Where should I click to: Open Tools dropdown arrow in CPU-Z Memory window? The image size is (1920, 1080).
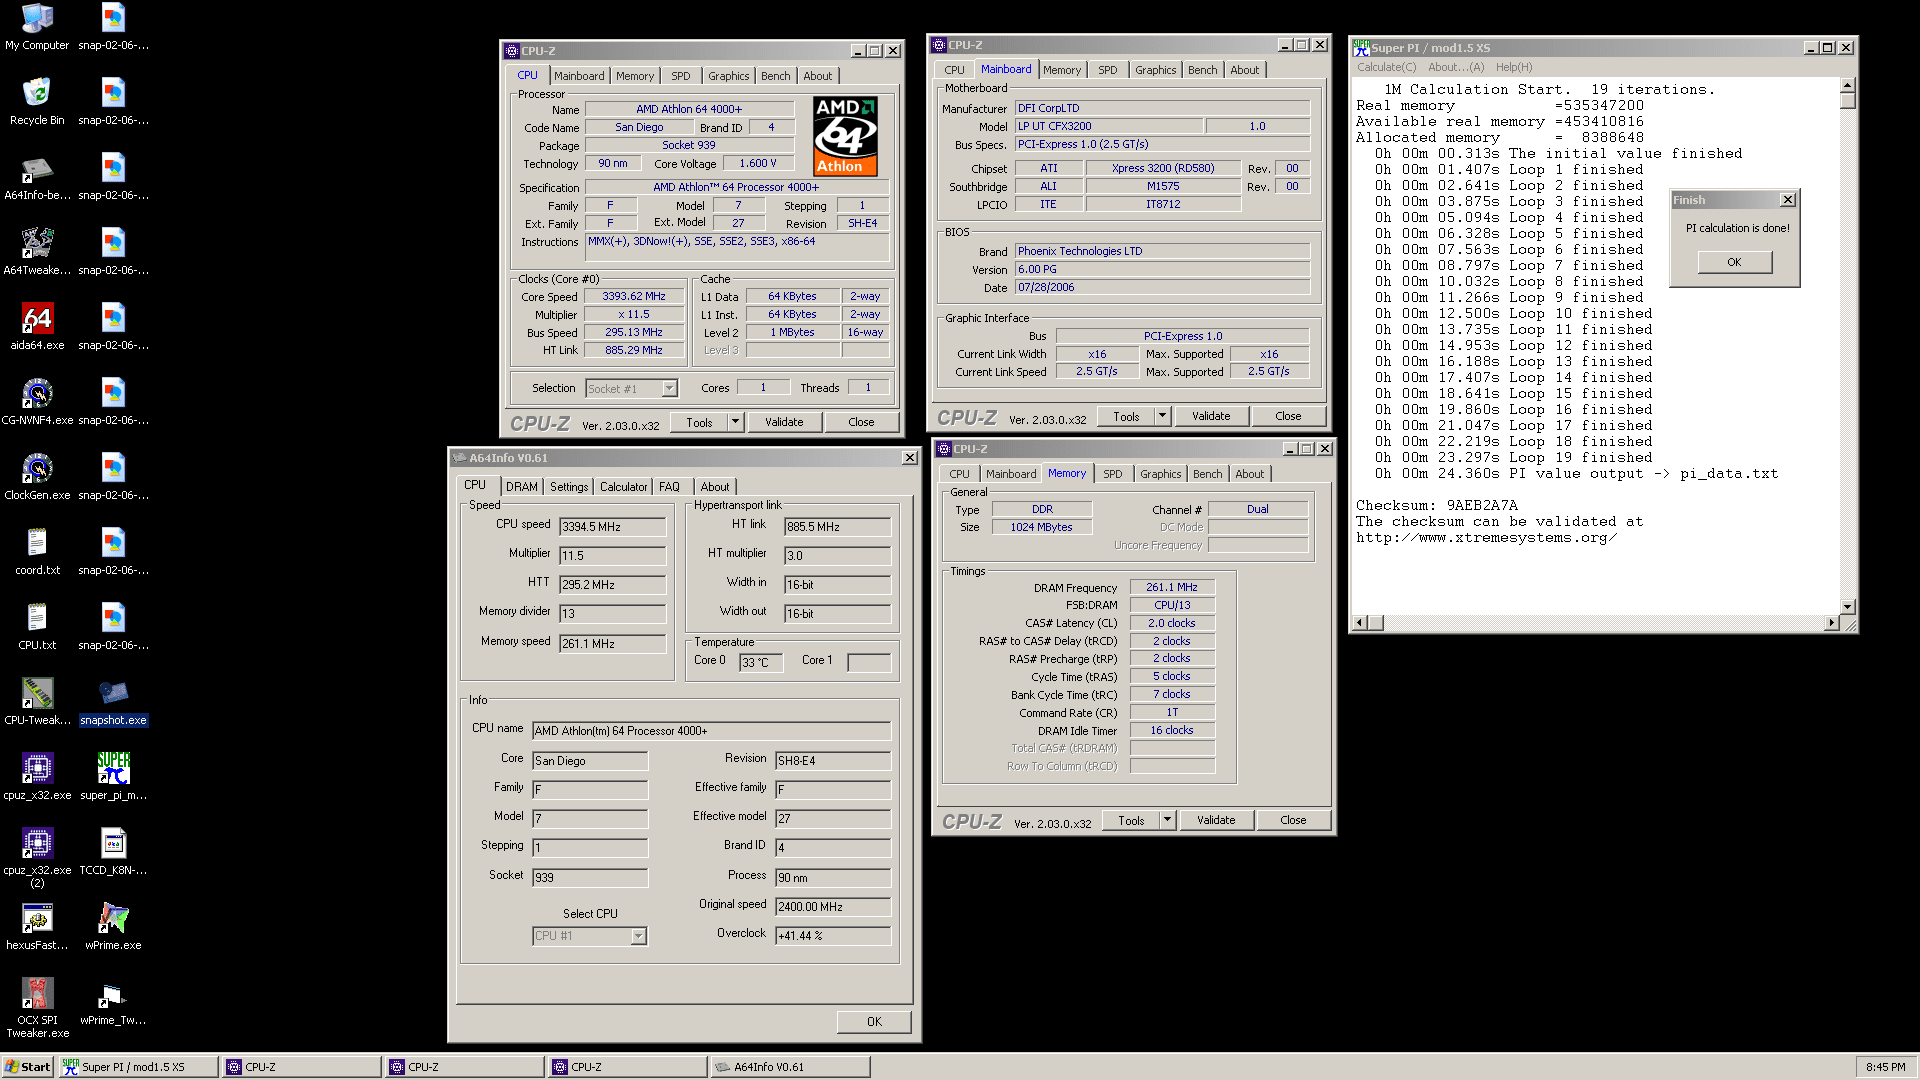[1167, 820]
